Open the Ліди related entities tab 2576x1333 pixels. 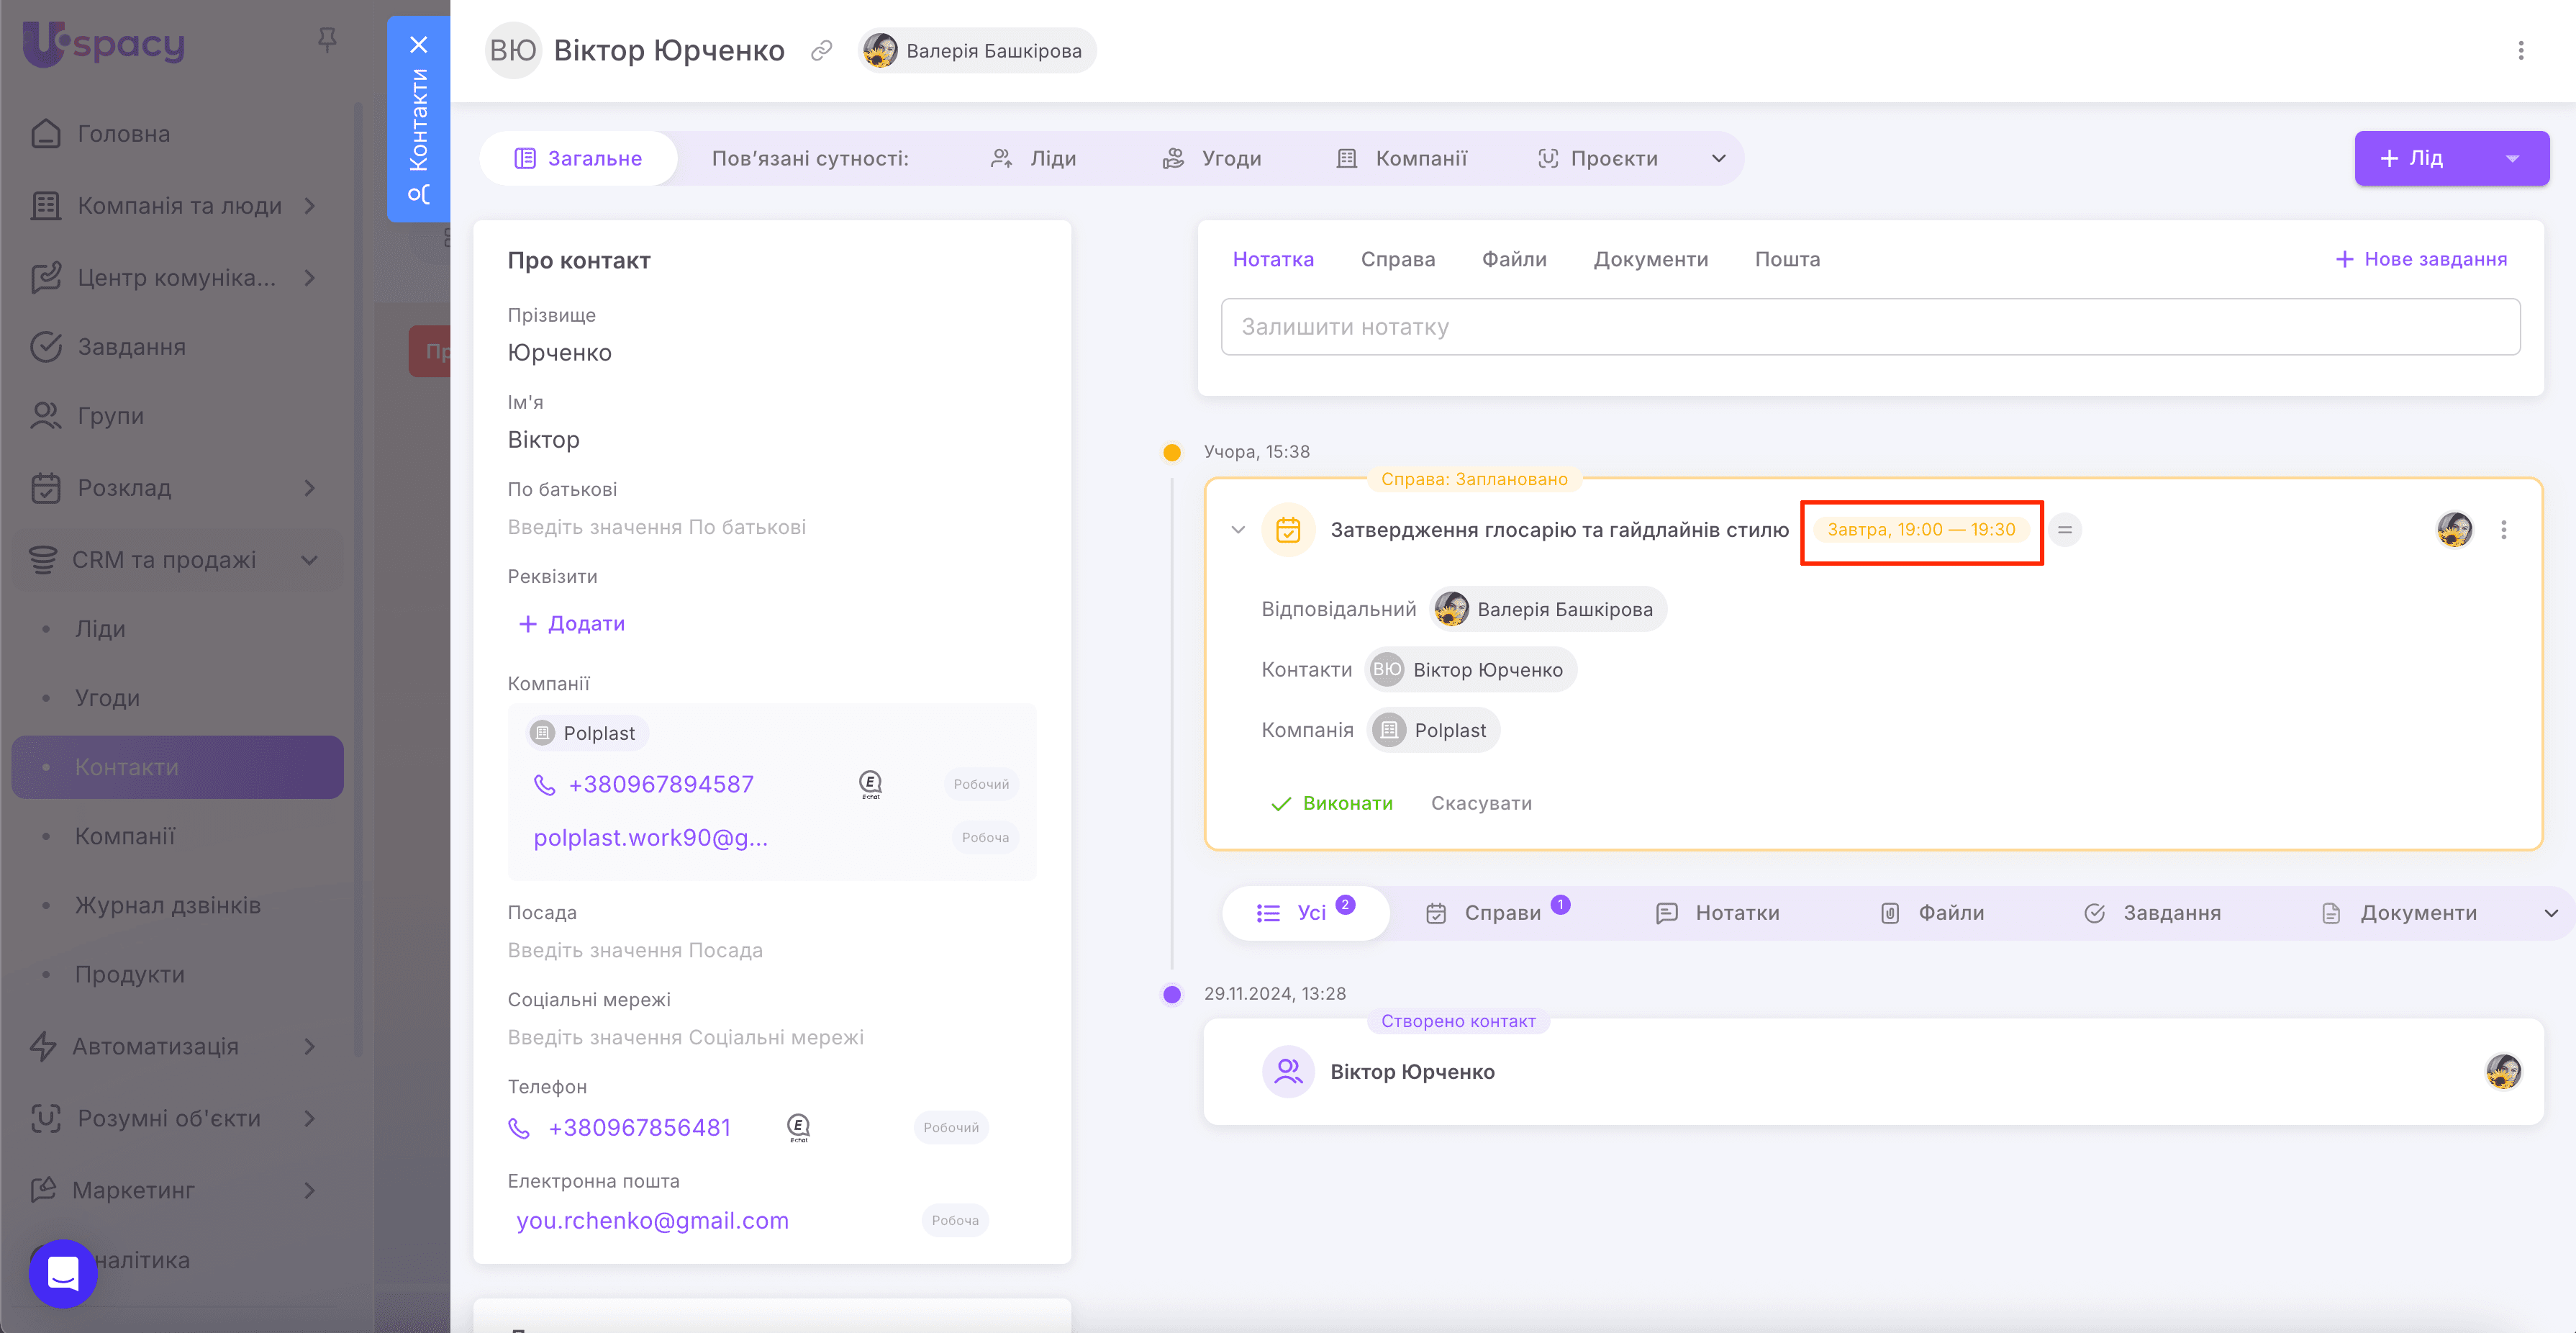pyautogui.click(x=1033, y=158)
